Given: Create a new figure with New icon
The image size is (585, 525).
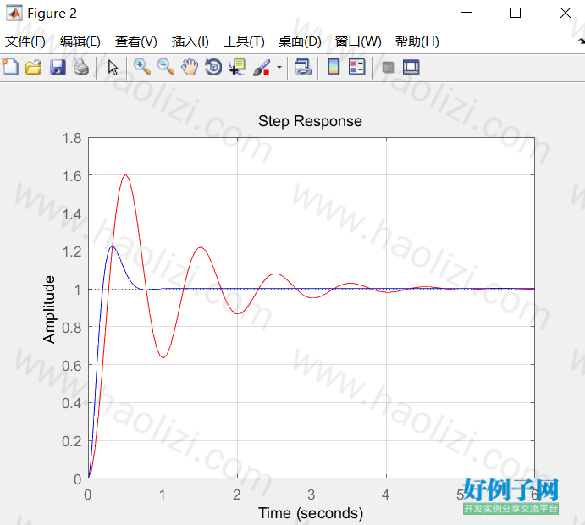Looking at the screenshot, I should click(x=10, y=67).
